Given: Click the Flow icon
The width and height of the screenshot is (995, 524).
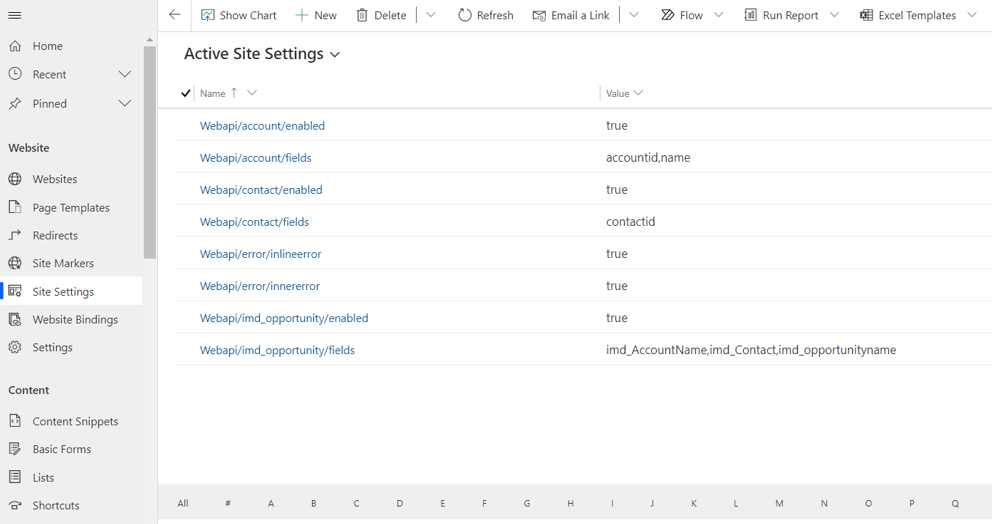Looking at the screenshot, I should [668, 15].
